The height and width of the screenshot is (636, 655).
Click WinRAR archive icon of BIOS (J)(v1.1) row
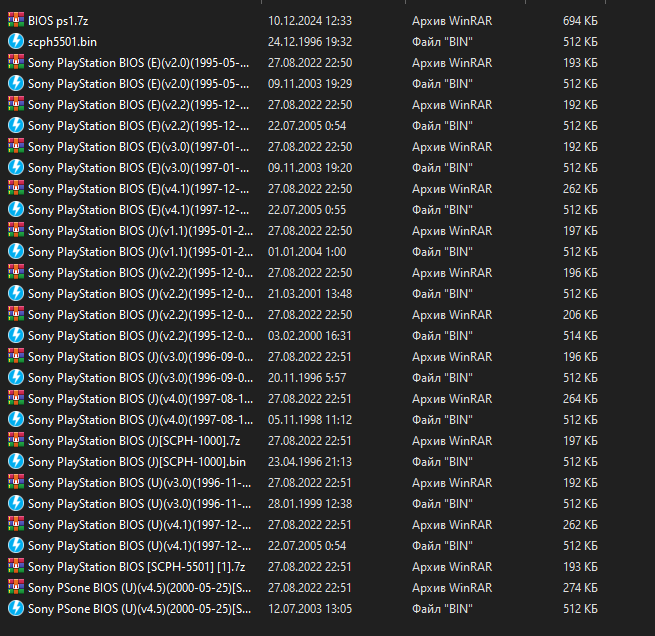[16, 230]
